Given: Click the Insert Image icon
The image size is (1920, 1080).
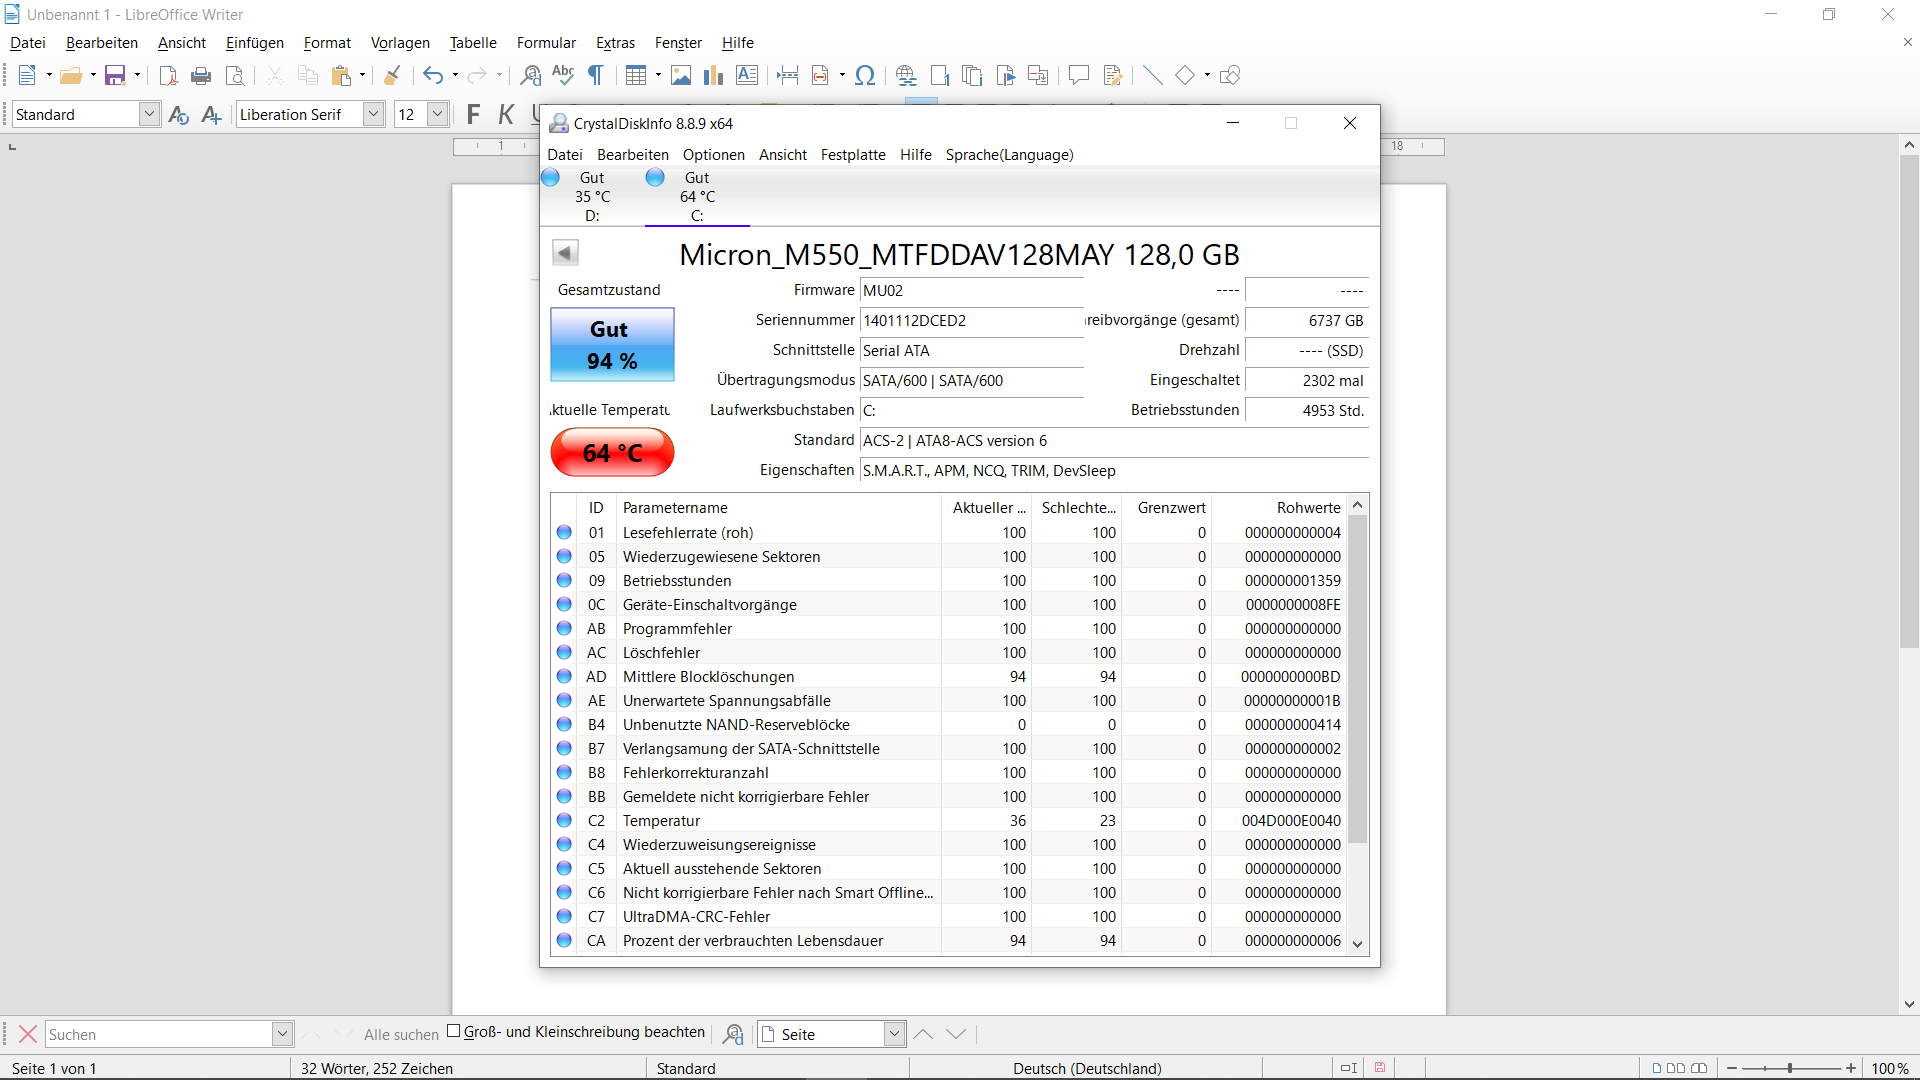Looking at the screenshot, I should 681,75.
